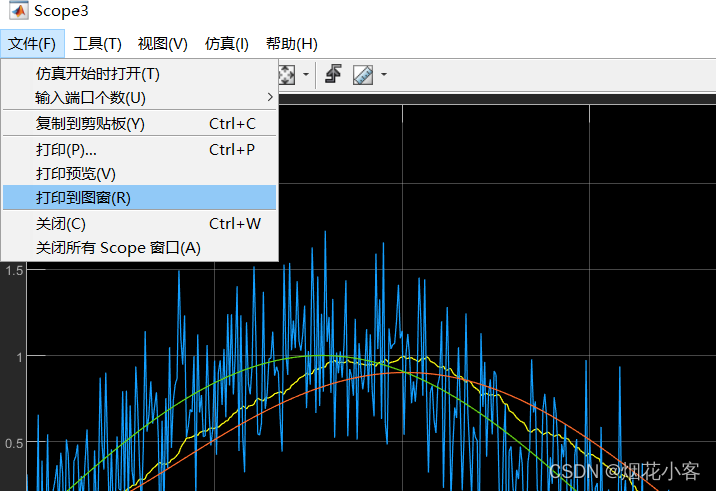Viewport: 716px width, 491px height.
Task: Select 关闭所有 Scope 窗口(A)
Action: pos(140,248)
